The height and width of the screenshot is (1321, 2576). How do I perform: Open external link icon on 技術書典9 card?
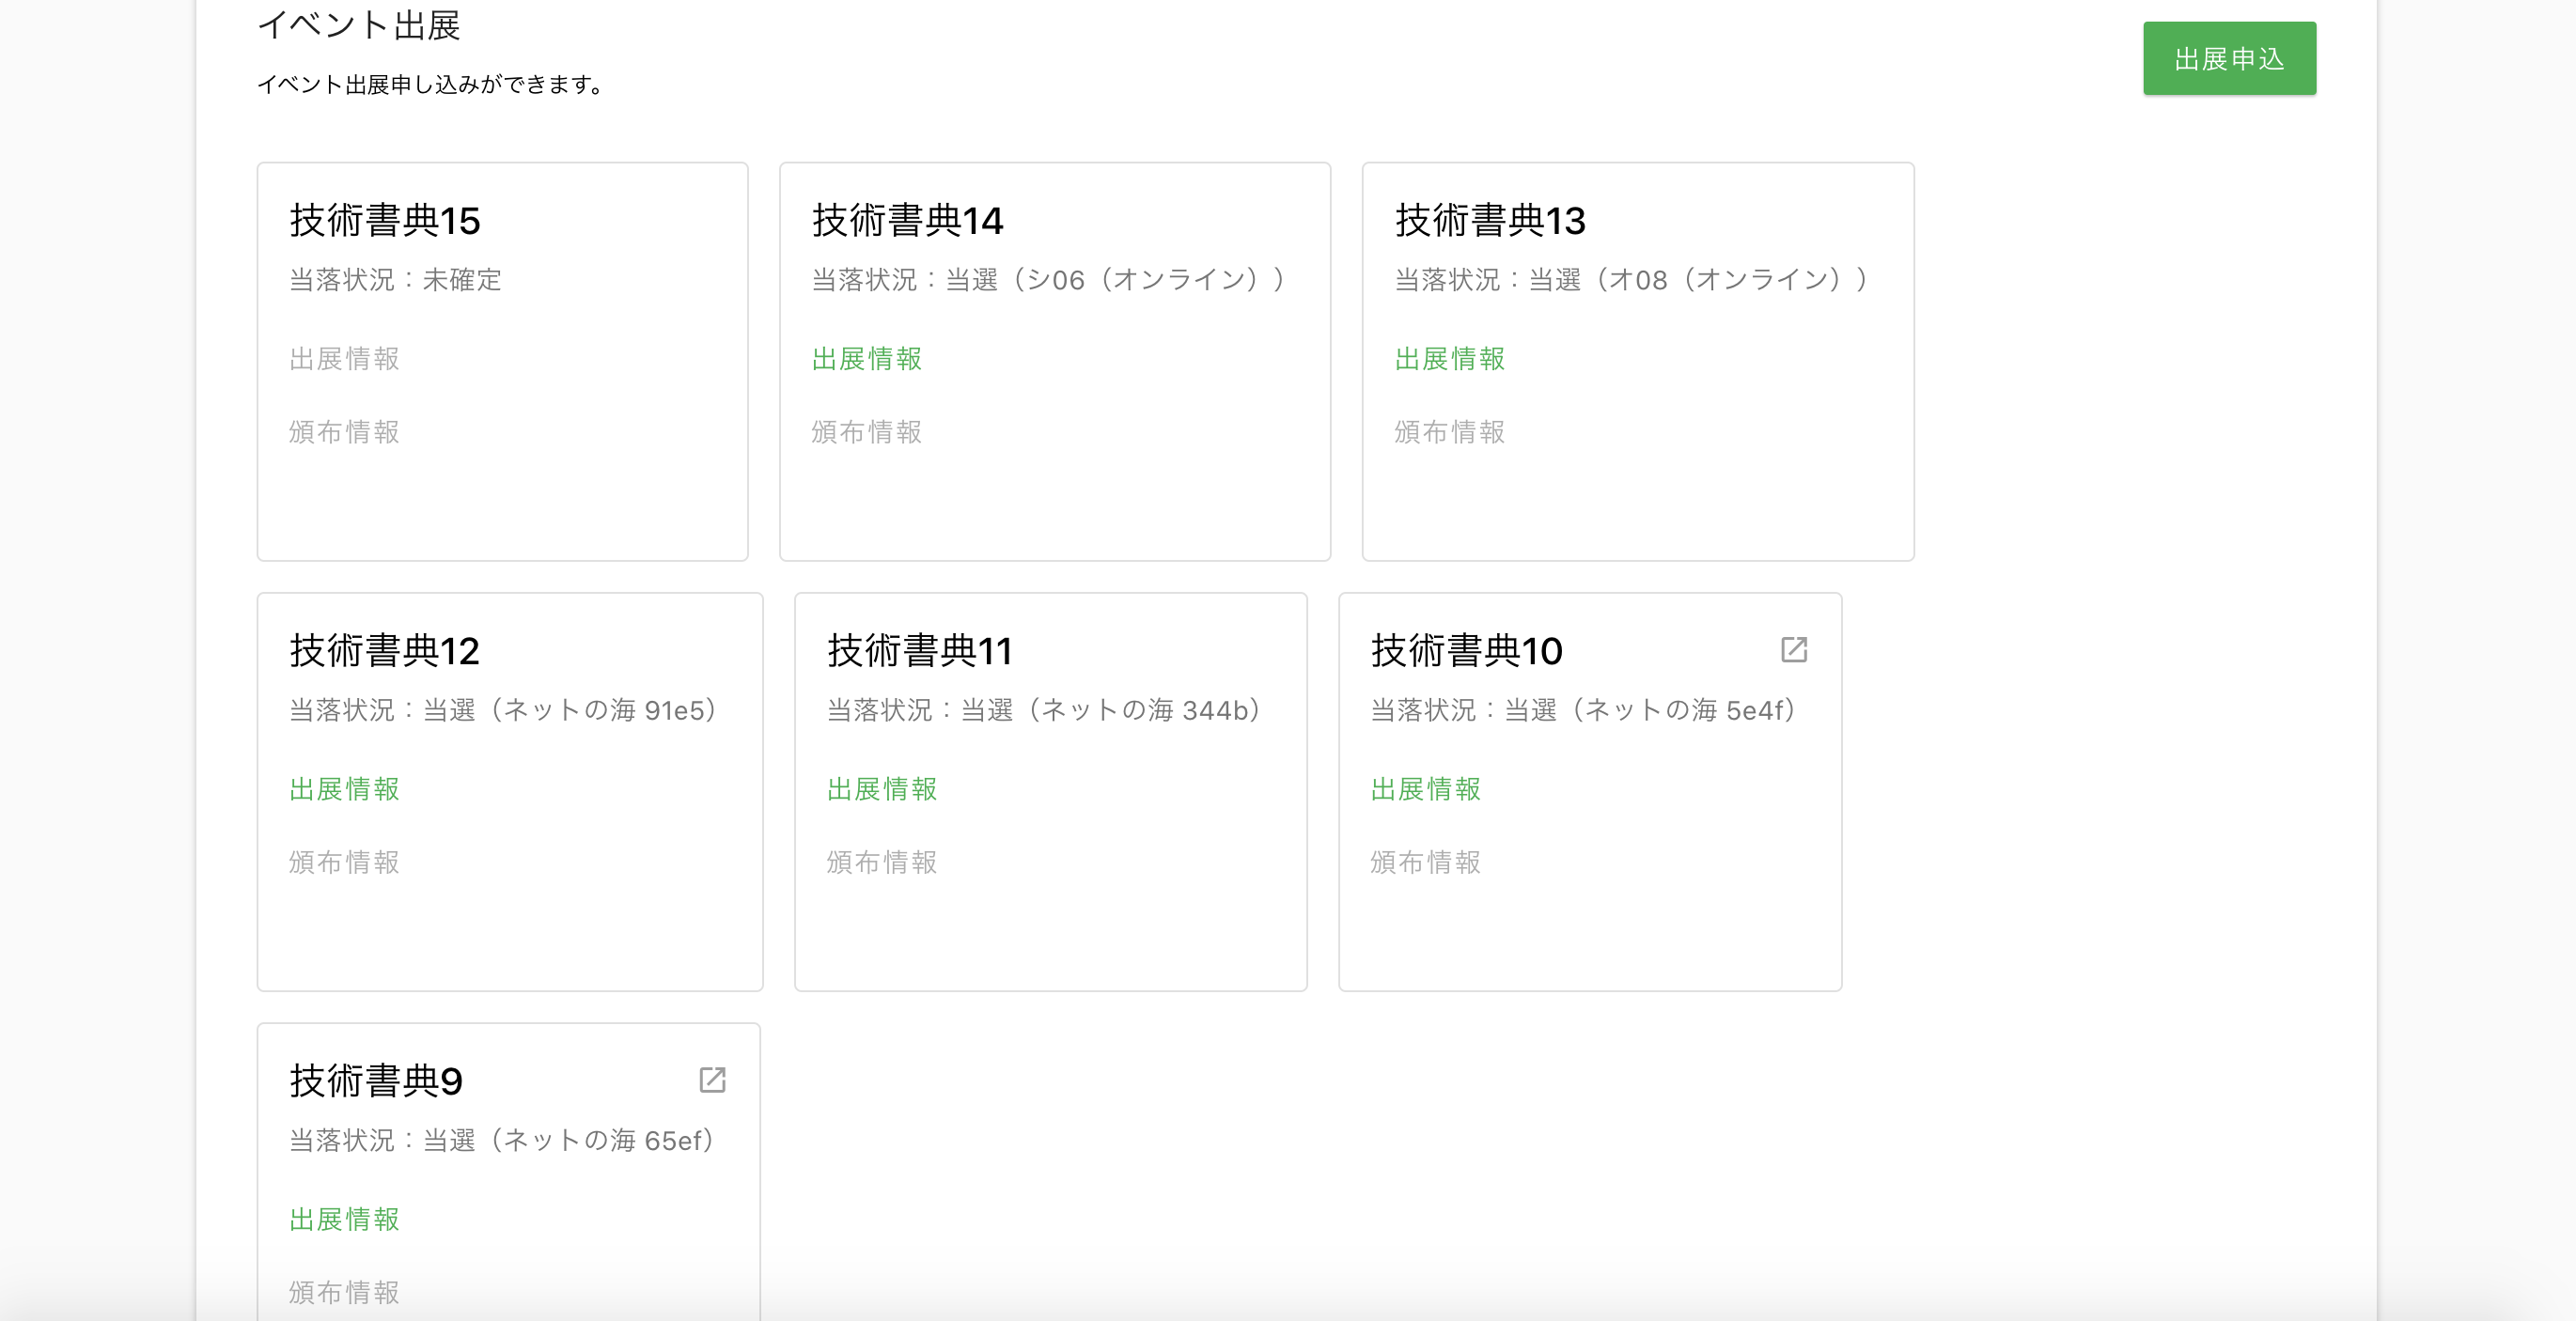pyautogui.click(x=712, y=1080)
